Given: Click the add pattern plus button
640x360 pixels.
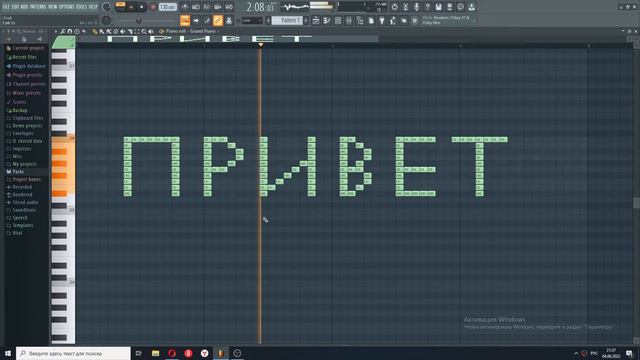Looking at the screenshot, I should [307, 20].
